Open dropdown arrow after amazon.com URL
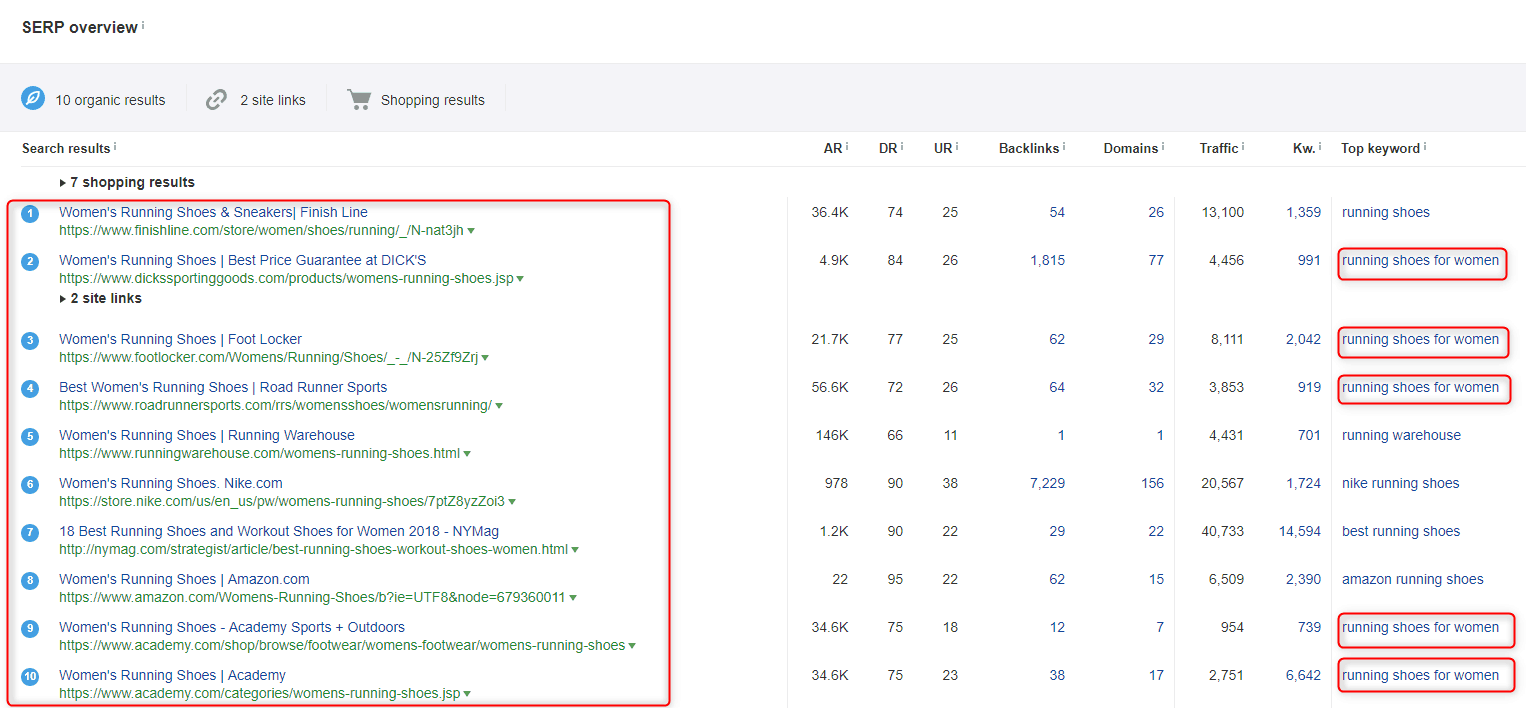This screenshot has width=1526, height=708. pyautogui.click(x=572, y=598)
